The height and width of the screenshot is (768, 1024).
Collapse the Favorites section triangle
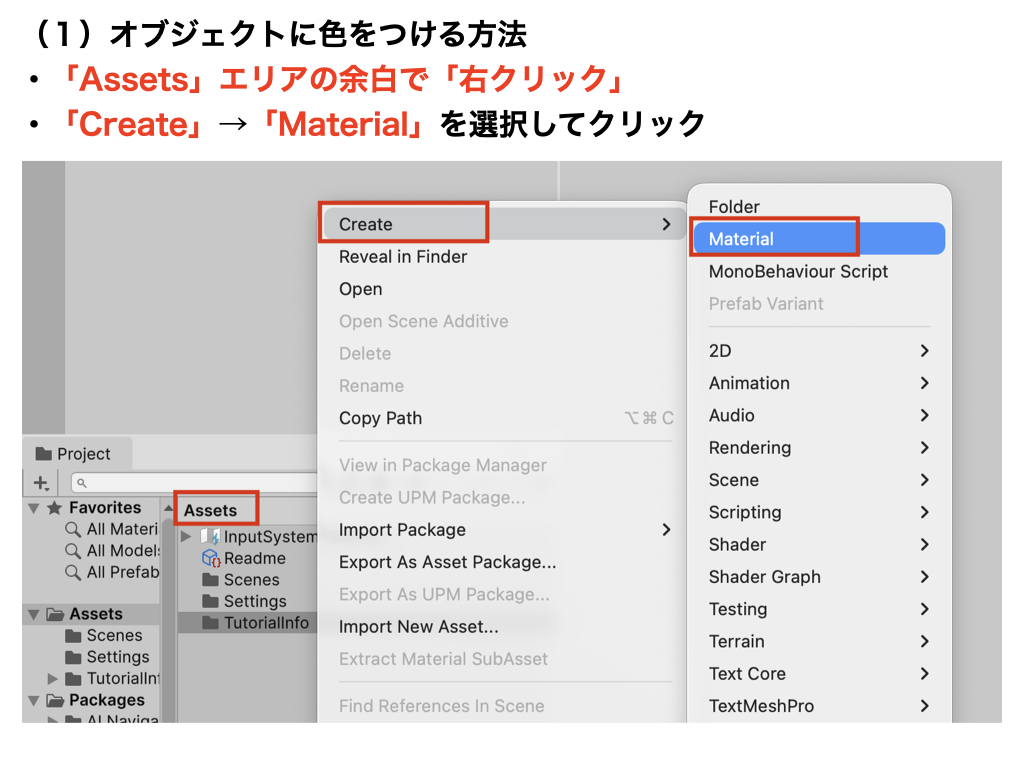click(34, 508)
